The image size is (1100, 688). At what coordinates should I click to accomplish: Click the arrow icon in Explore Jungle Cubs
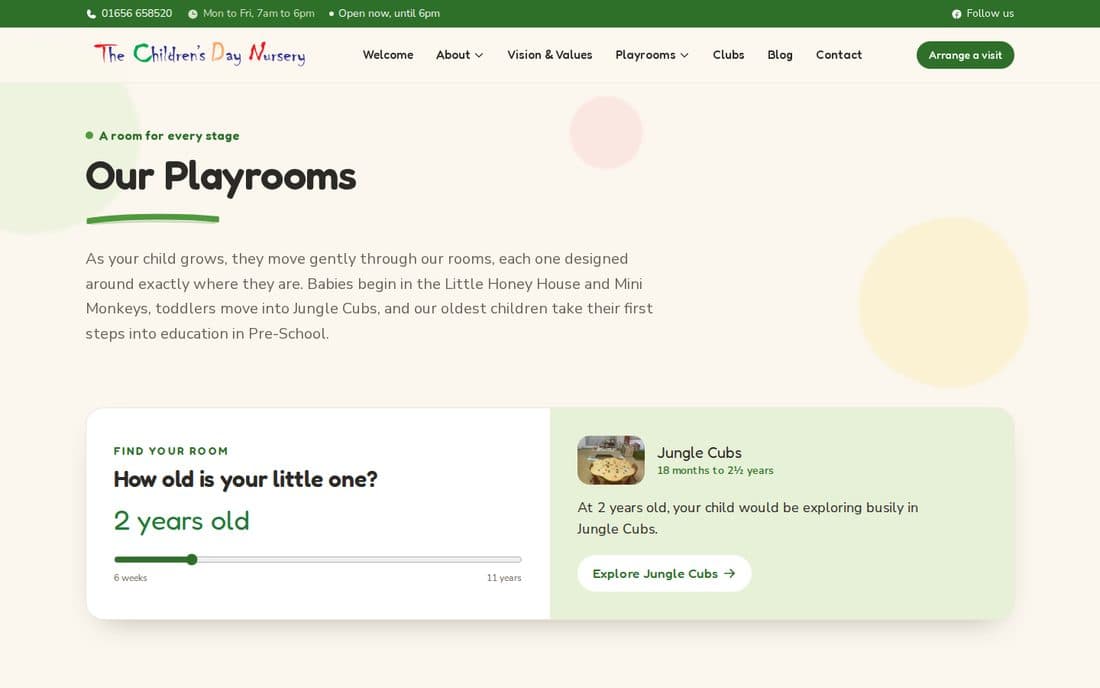tap(730, 574)
